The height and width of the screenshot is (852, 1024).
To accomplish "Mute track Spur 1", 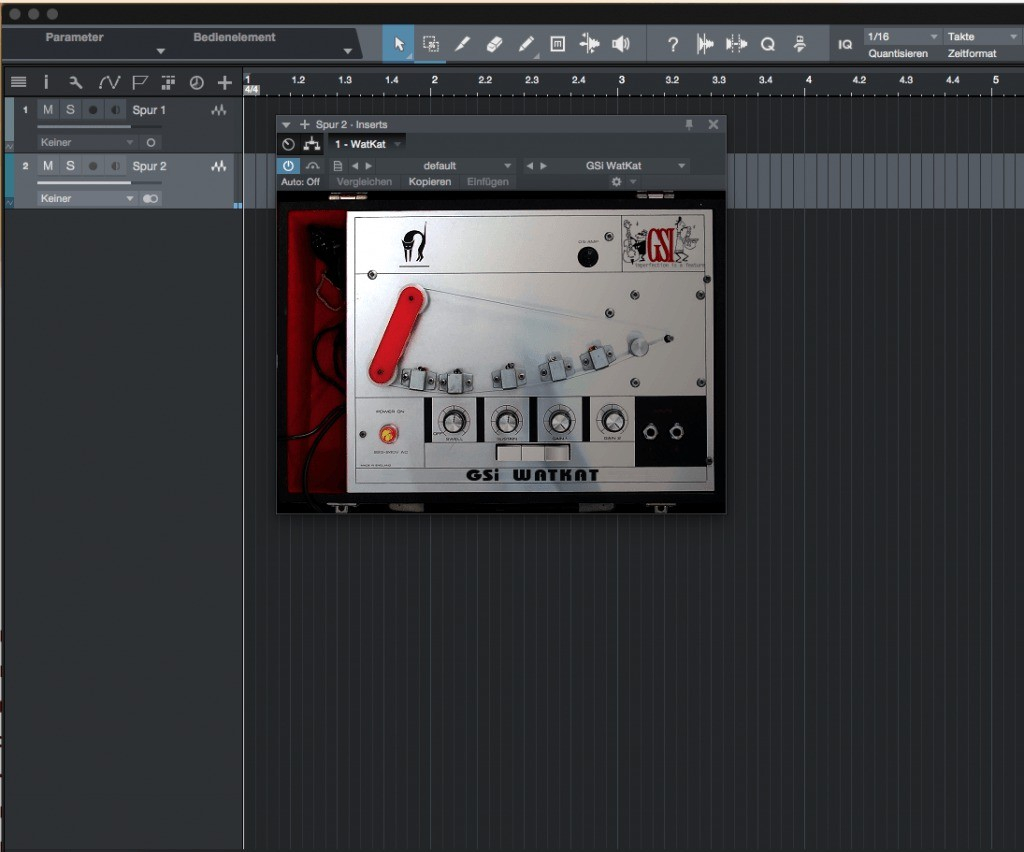I will click(x=47, y=110).
